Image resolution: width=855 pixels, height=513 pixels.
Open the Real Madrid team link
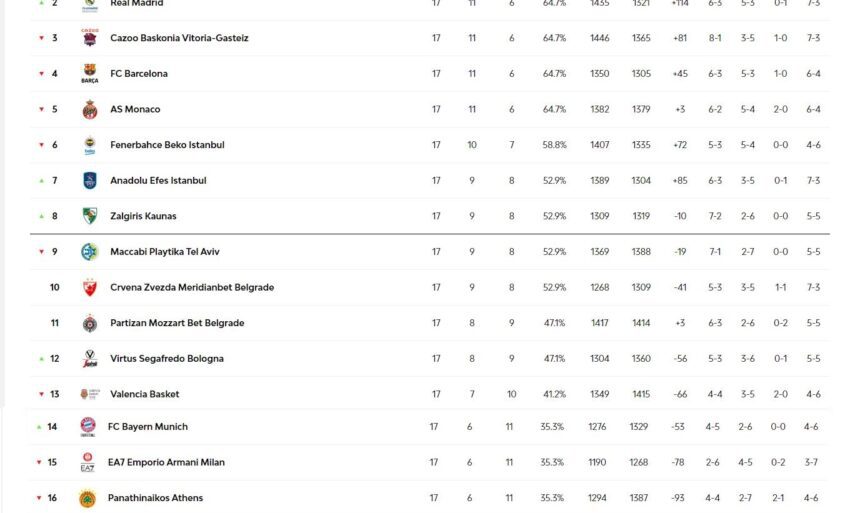tap(137, 4)
